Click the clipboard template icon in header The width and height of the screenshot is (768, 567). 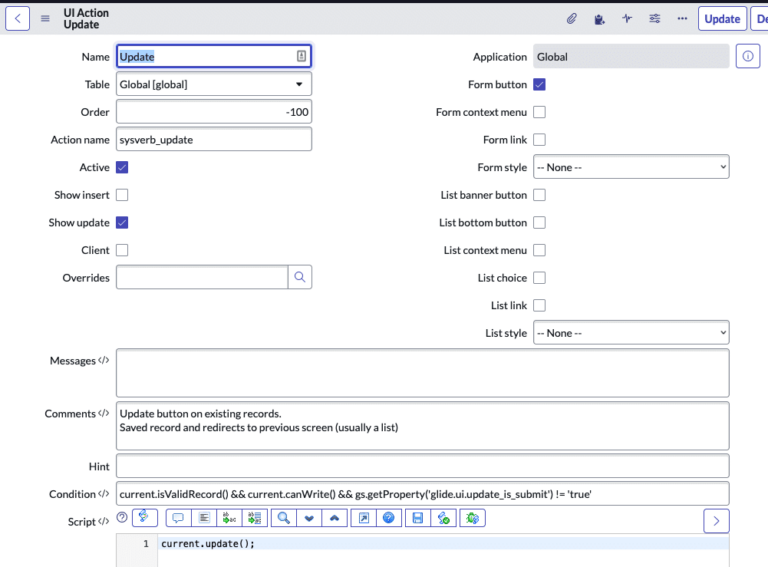(599, 19)
